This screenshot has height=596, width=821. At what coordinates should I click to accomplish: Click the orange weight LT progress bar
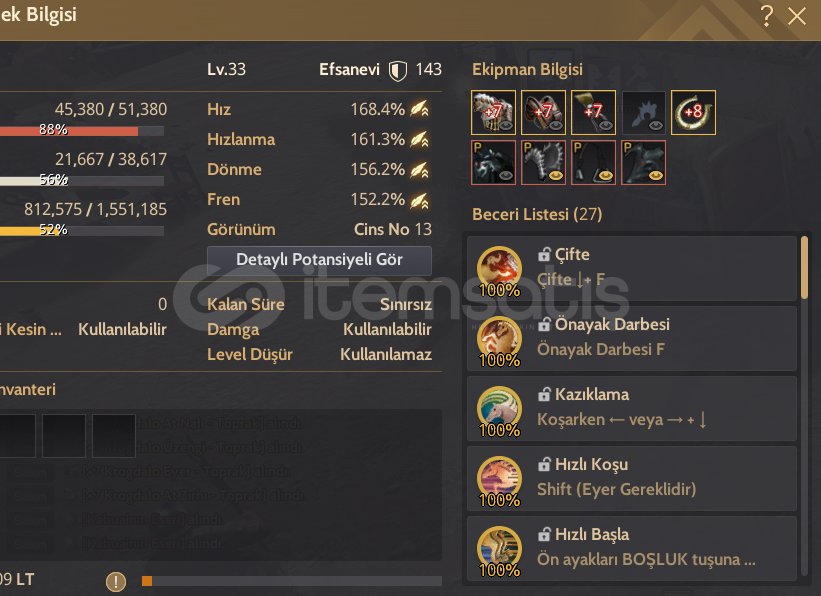tap(292, 581)
